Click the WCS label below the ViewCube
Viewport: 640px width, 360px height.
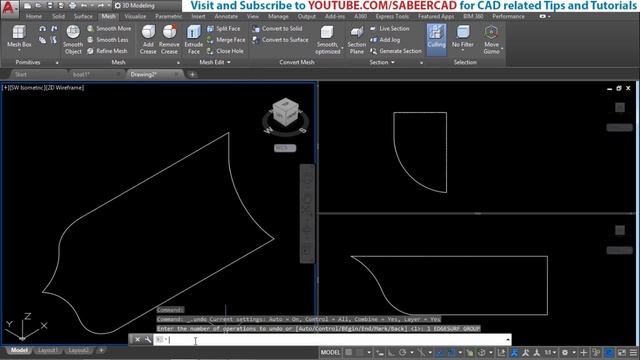tap(285, 148)
